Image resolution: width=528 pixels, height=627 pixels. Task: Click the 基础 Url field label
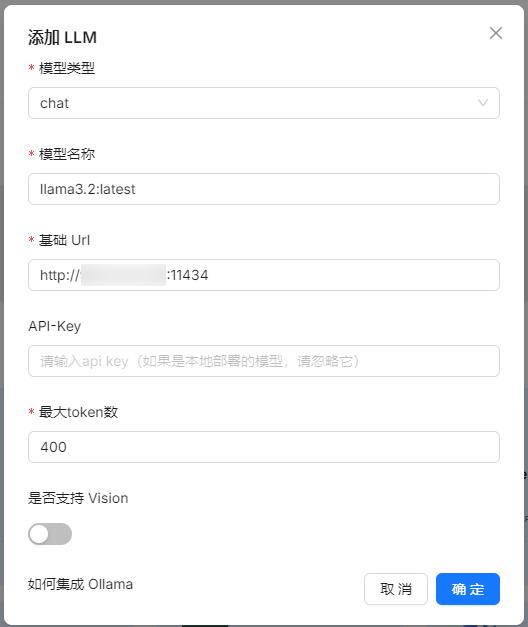click(x=64, y=240)
